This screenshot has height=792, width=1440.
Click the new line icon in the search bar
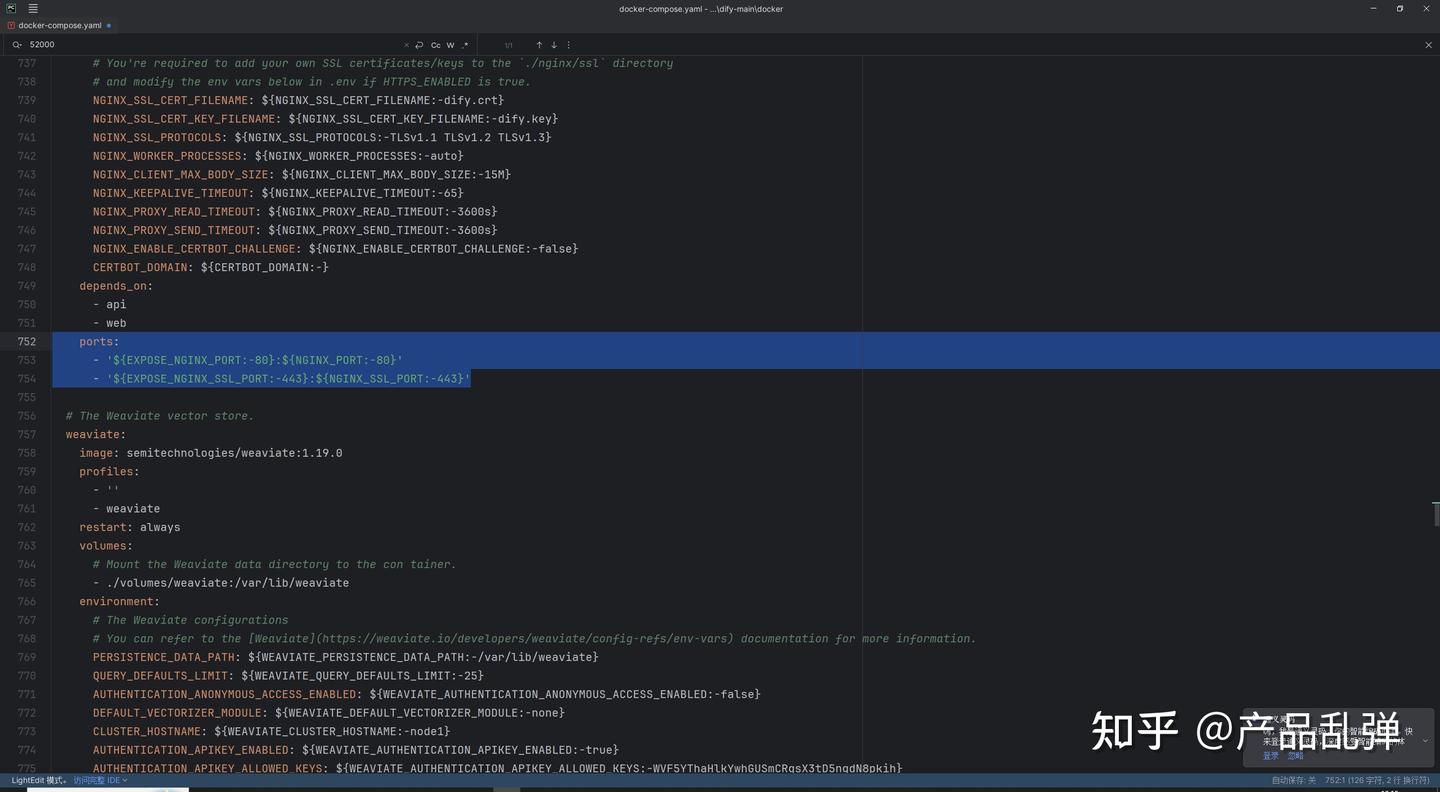point(420,45)
